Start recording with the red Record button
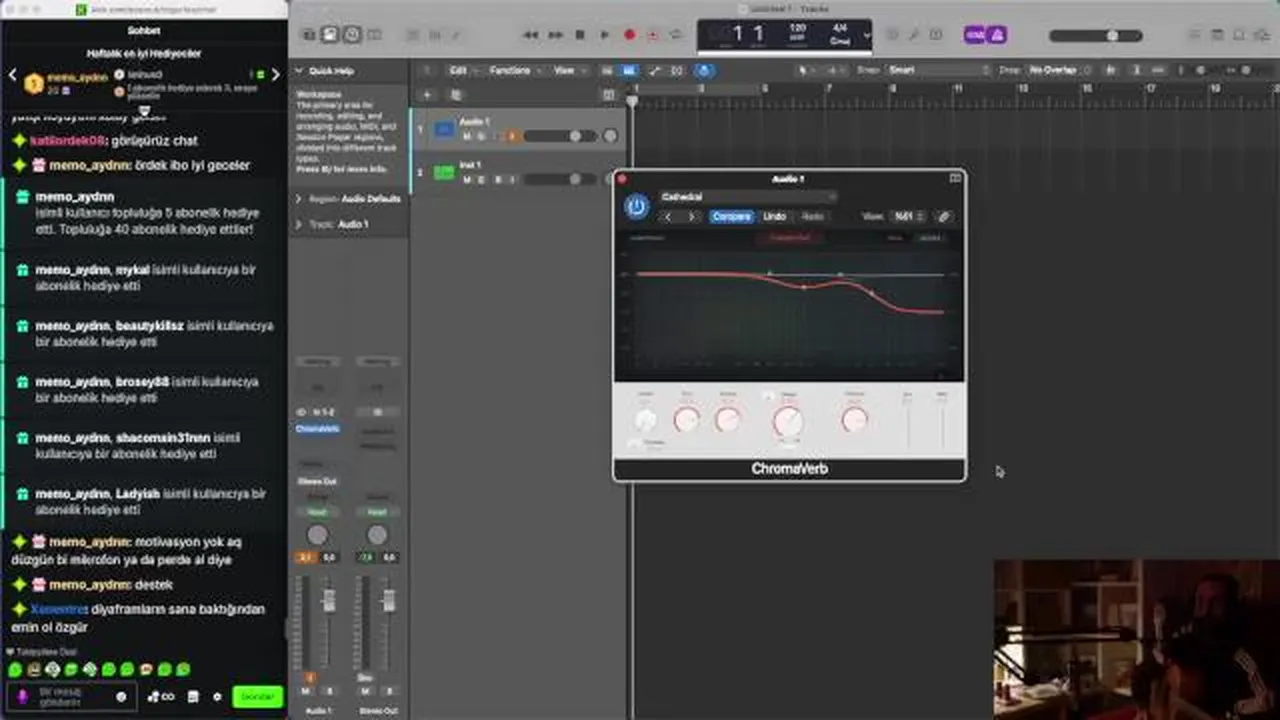Image resolution: width=1280 pixels, height=720 pixels. [629, 35]
